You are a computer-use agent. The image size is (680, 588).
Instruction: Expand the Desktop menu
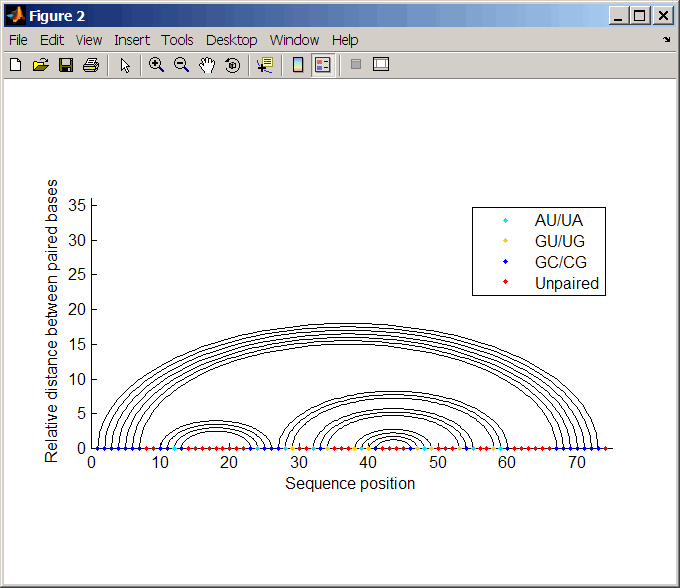click(x=231, y=40)
